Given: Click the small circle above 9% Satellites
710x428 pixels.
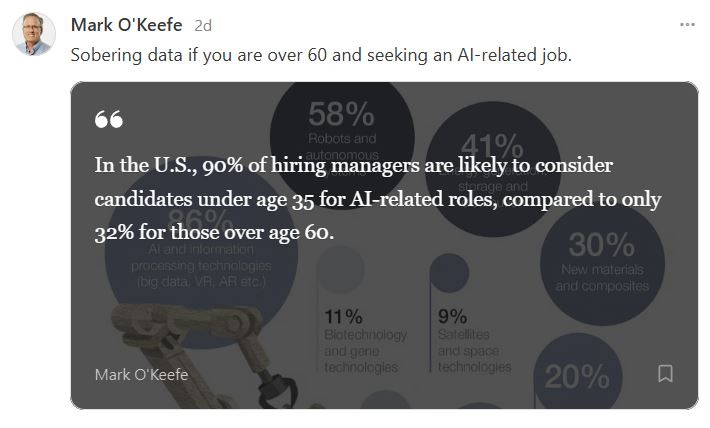Looking at the screenshot, I should point(449,273).
